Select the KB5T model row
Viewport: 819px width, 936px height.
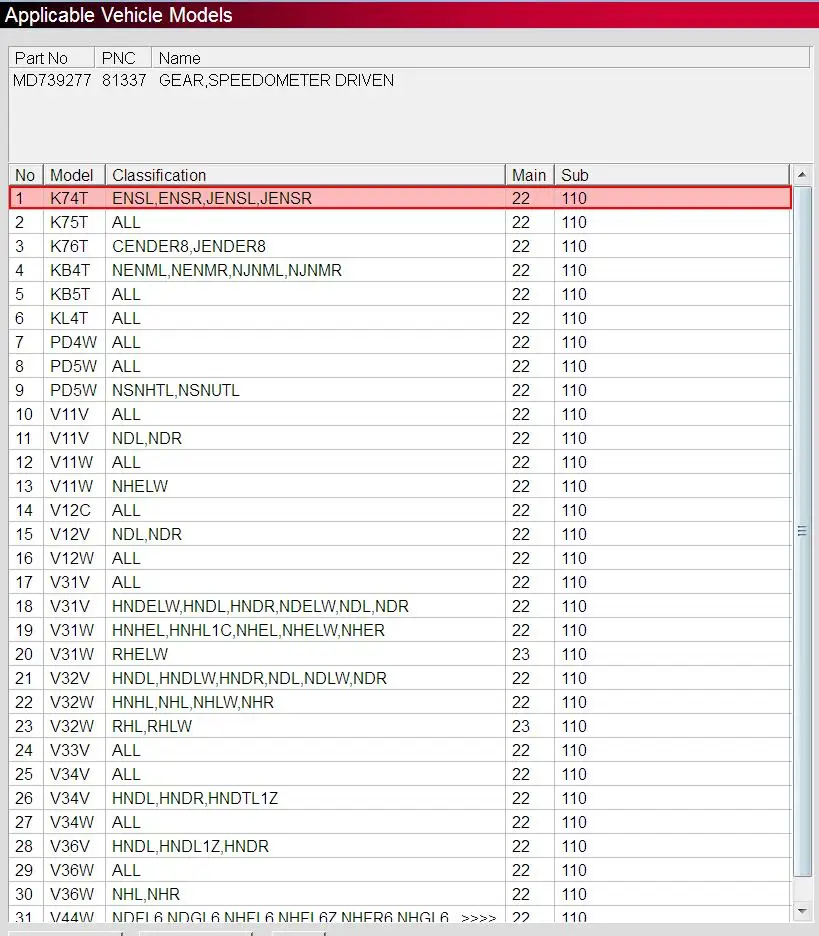coord(400,294)
